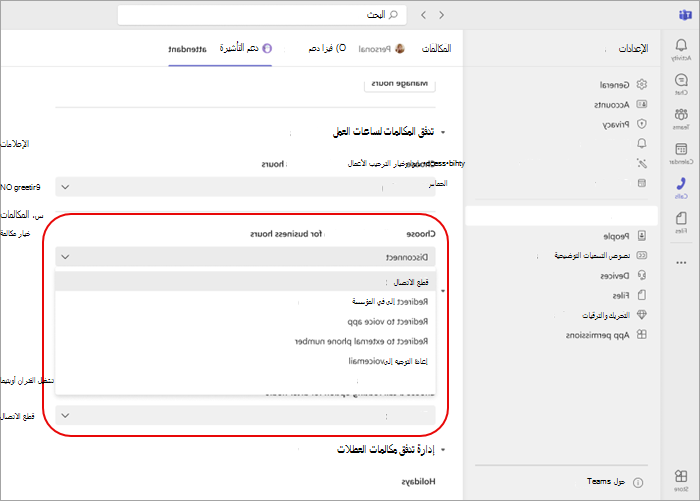Open General settings
700x501 pixels.
click(614, 85)
